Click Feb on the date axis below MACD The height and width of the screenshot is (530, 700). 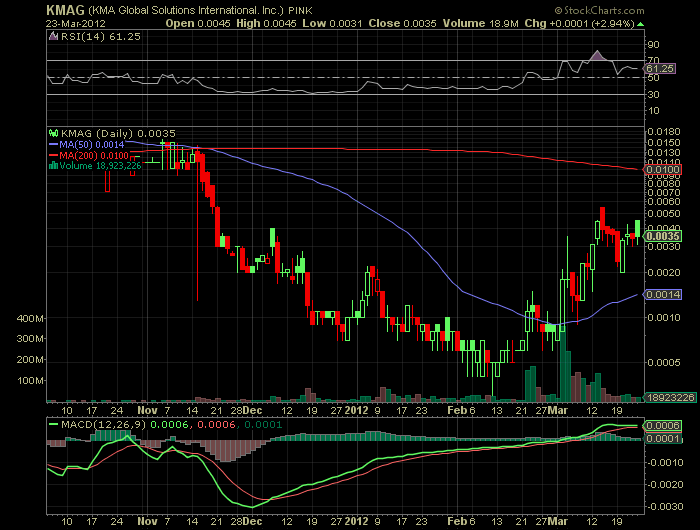(457, 521)
